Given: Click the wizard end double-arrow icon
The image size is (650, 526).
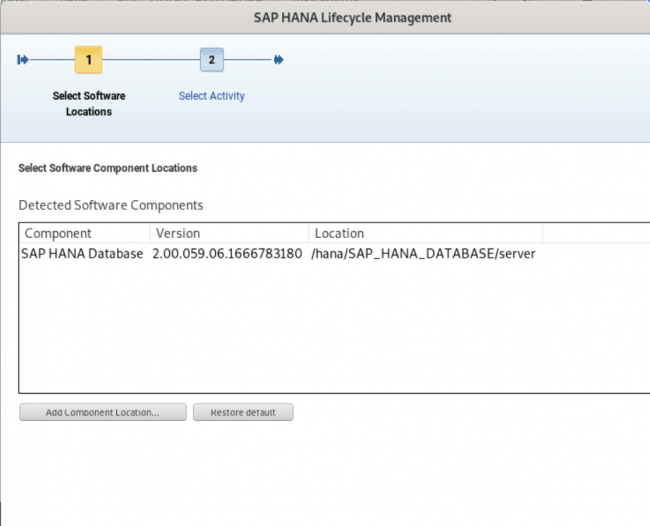Looking at the screenshot, I should coord(279,60).
